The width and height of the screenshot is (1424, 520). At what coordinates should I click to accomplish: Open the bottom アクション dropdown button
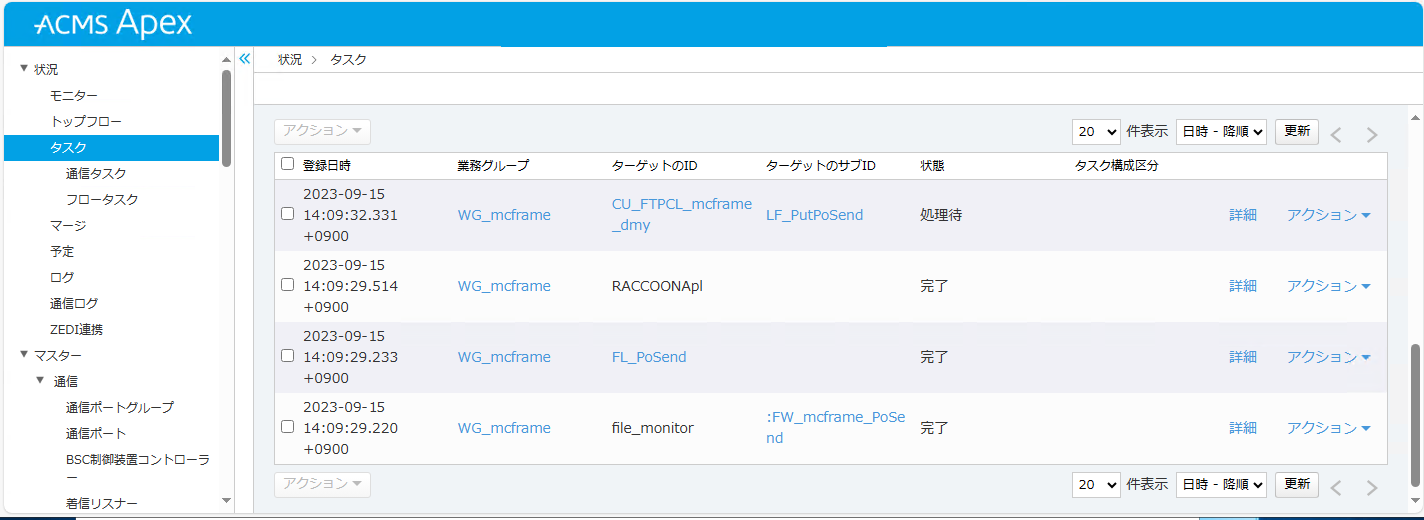(x=322, y=484)
